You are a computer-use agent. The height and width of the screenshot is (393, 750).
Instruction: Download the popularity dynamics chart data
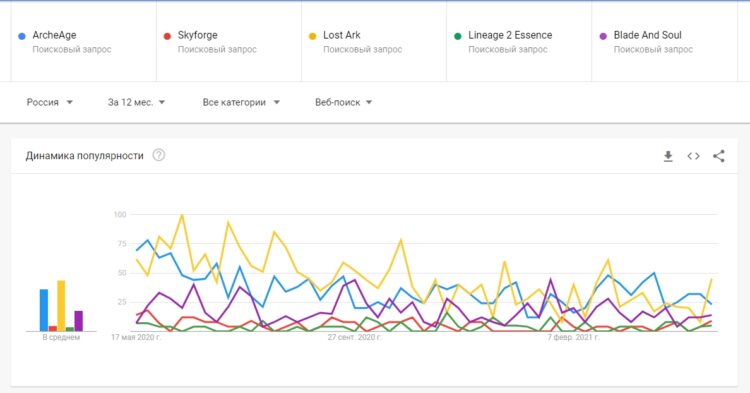pos(668,156)
